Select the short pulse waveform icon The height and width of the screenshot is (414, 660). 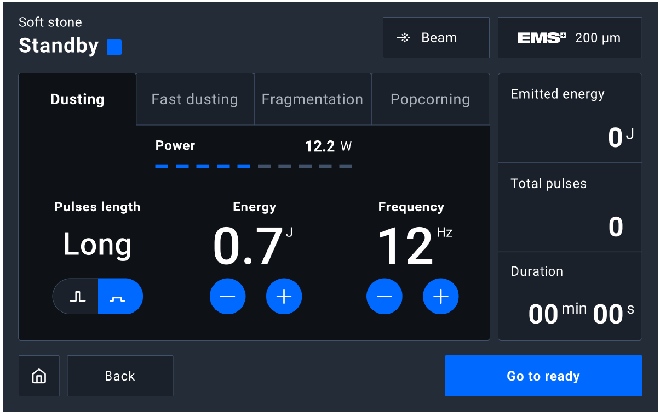(x=76, y=296)
